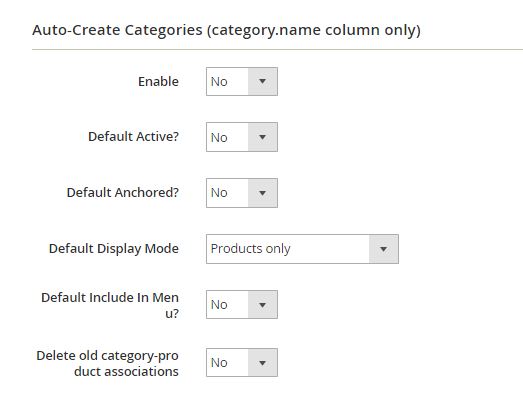Viewport: 523px width, 402px height.
Task: Open the Default Anchored? dropdown arrow
Action: [263, 193]
